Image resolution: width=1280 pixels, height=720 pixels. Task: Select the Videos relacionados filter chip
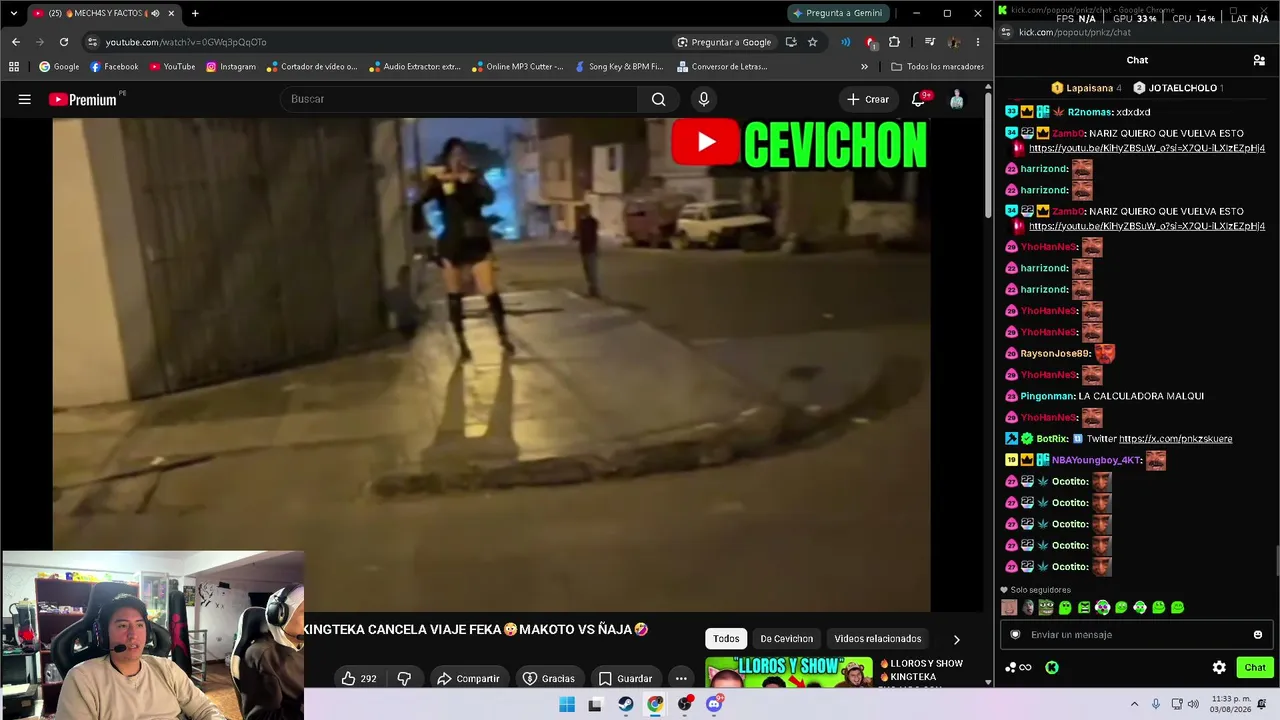(x=878, y=639)
